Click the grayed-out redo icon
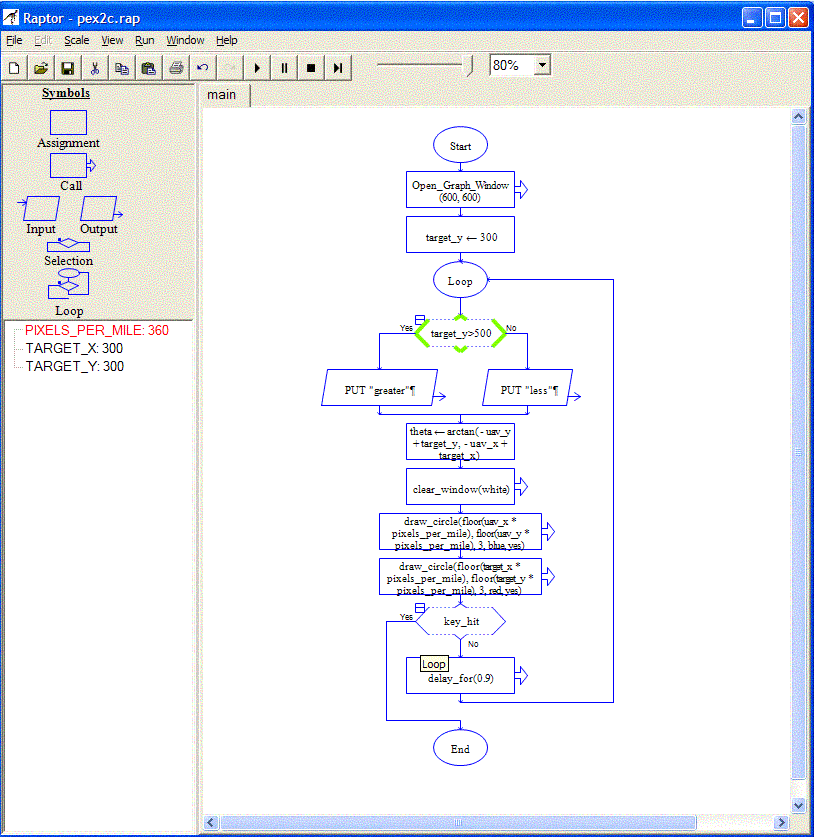Screen dimensions: 814x837 pos(230,68)
